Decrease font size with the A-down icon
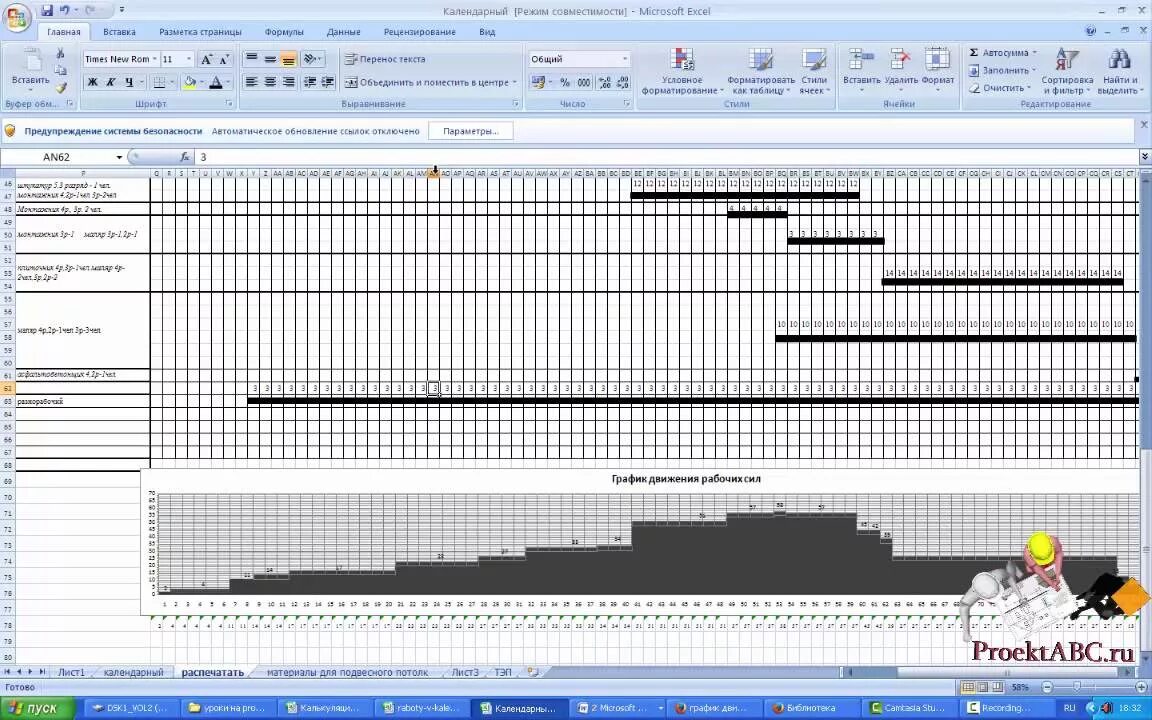Image resolution: width=1152 pixels, height=720 pixels. coord(224,59)
